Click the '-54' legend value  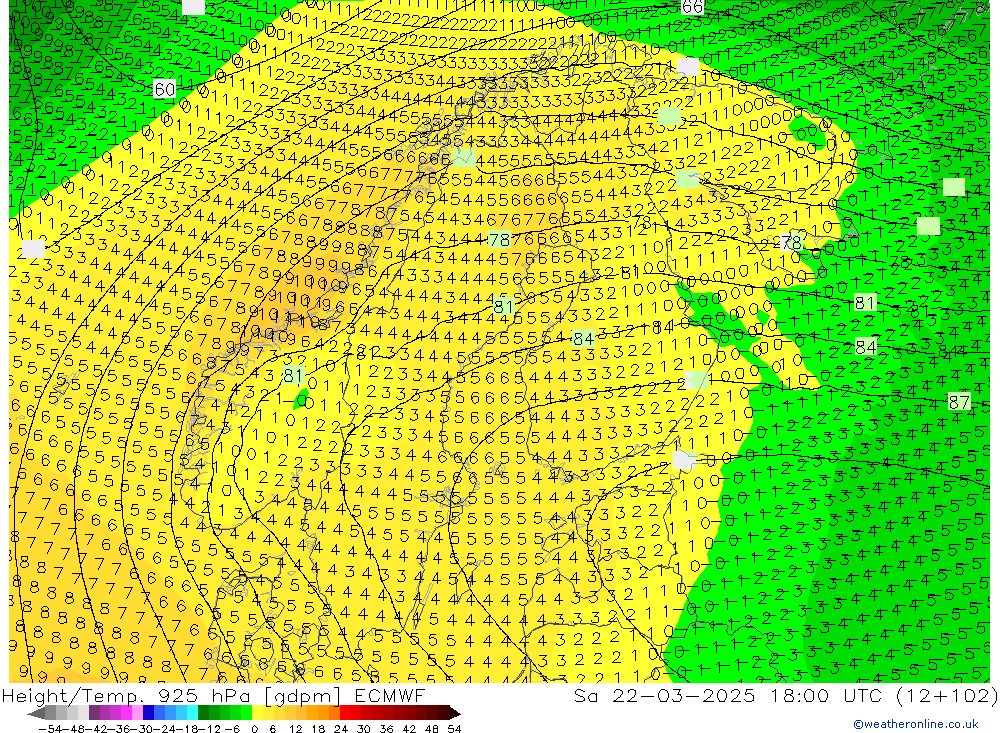click(x=50, y=729)
